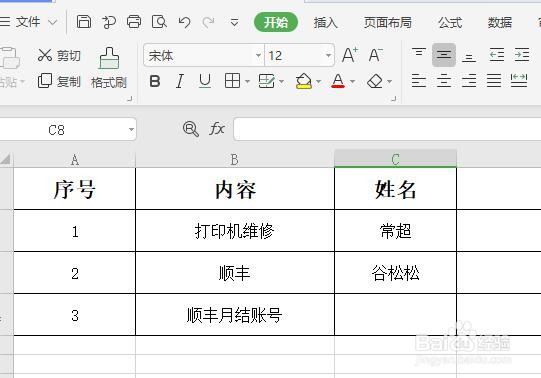Activate the 格式刷 format painter
Viewport: 541px width, 378px height.
[x=109, y=68]
